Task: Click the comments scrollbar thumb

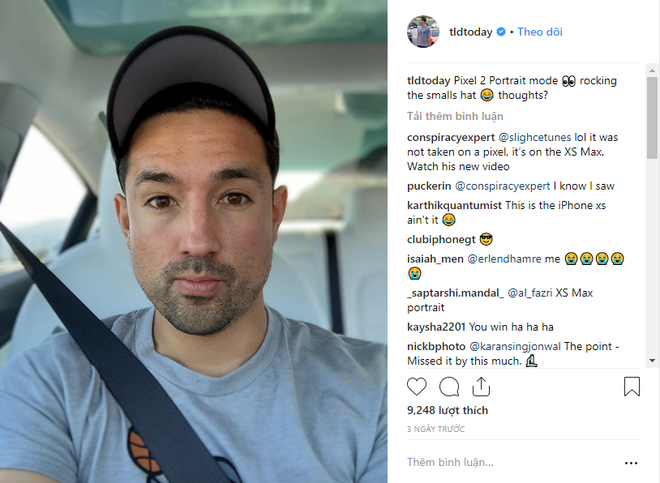Action: tap(652, 117)
